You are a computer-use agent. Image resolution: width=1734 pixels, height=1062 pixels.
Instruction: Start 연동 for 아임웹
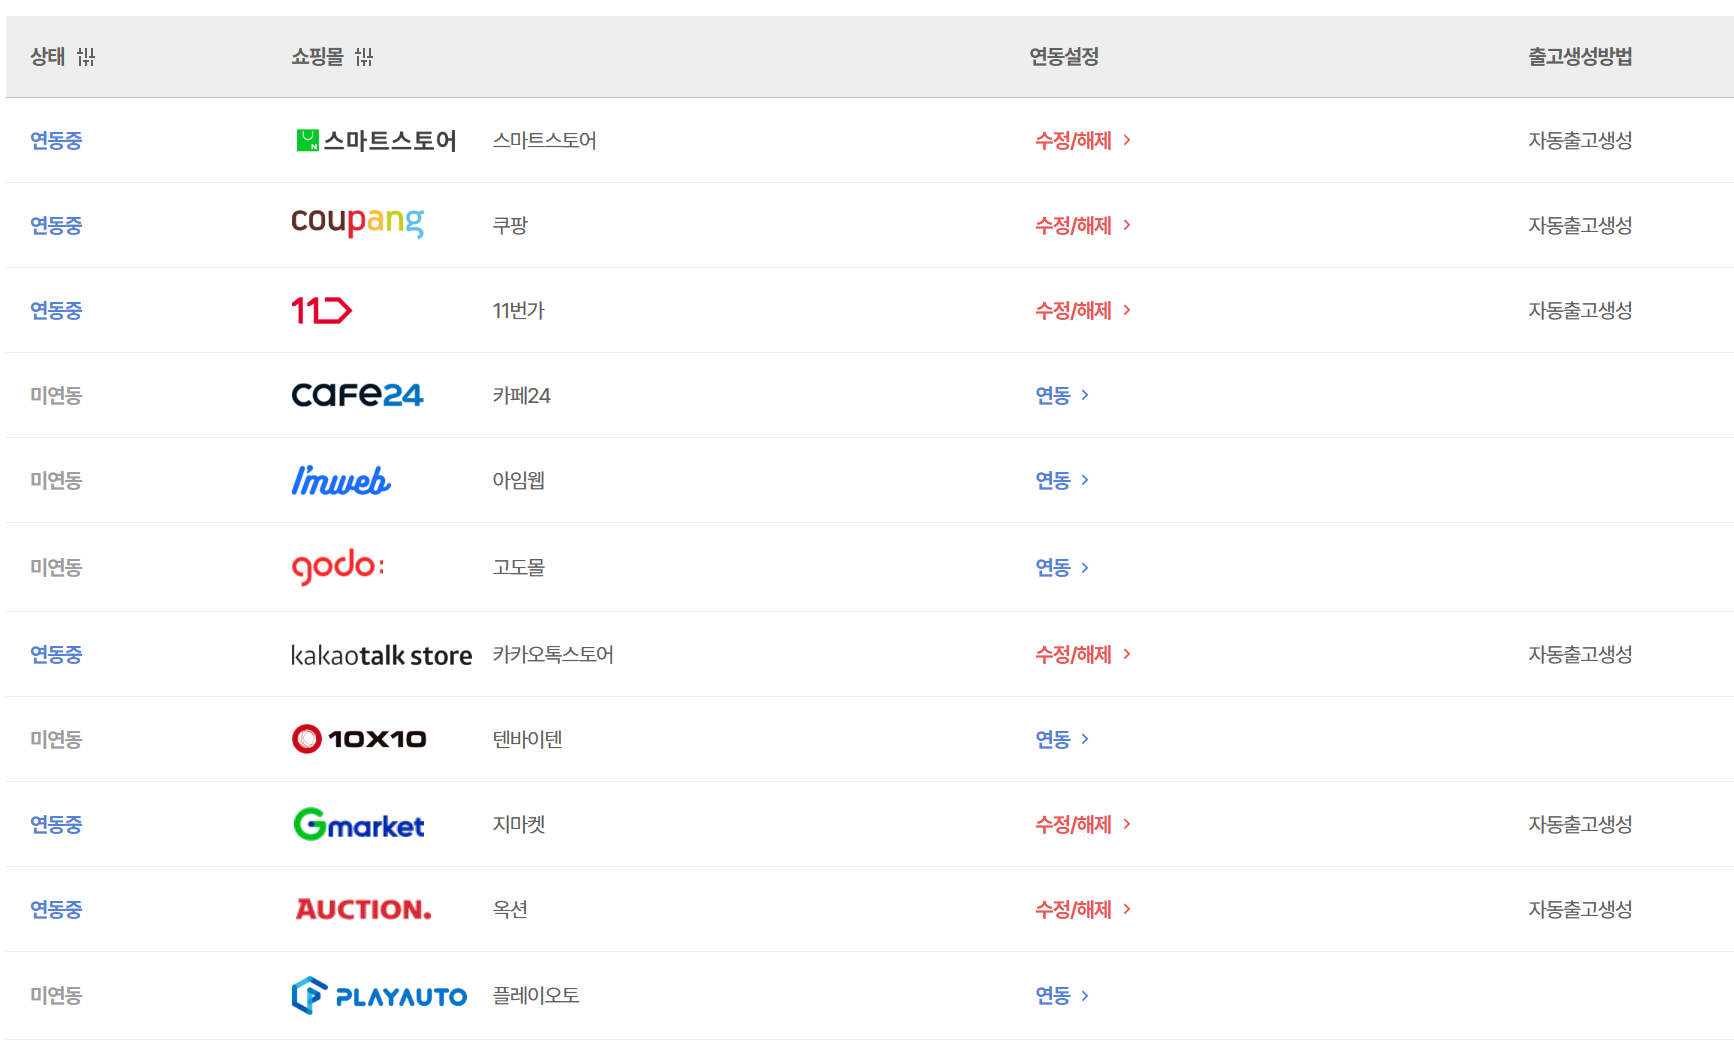[1062, 481]
